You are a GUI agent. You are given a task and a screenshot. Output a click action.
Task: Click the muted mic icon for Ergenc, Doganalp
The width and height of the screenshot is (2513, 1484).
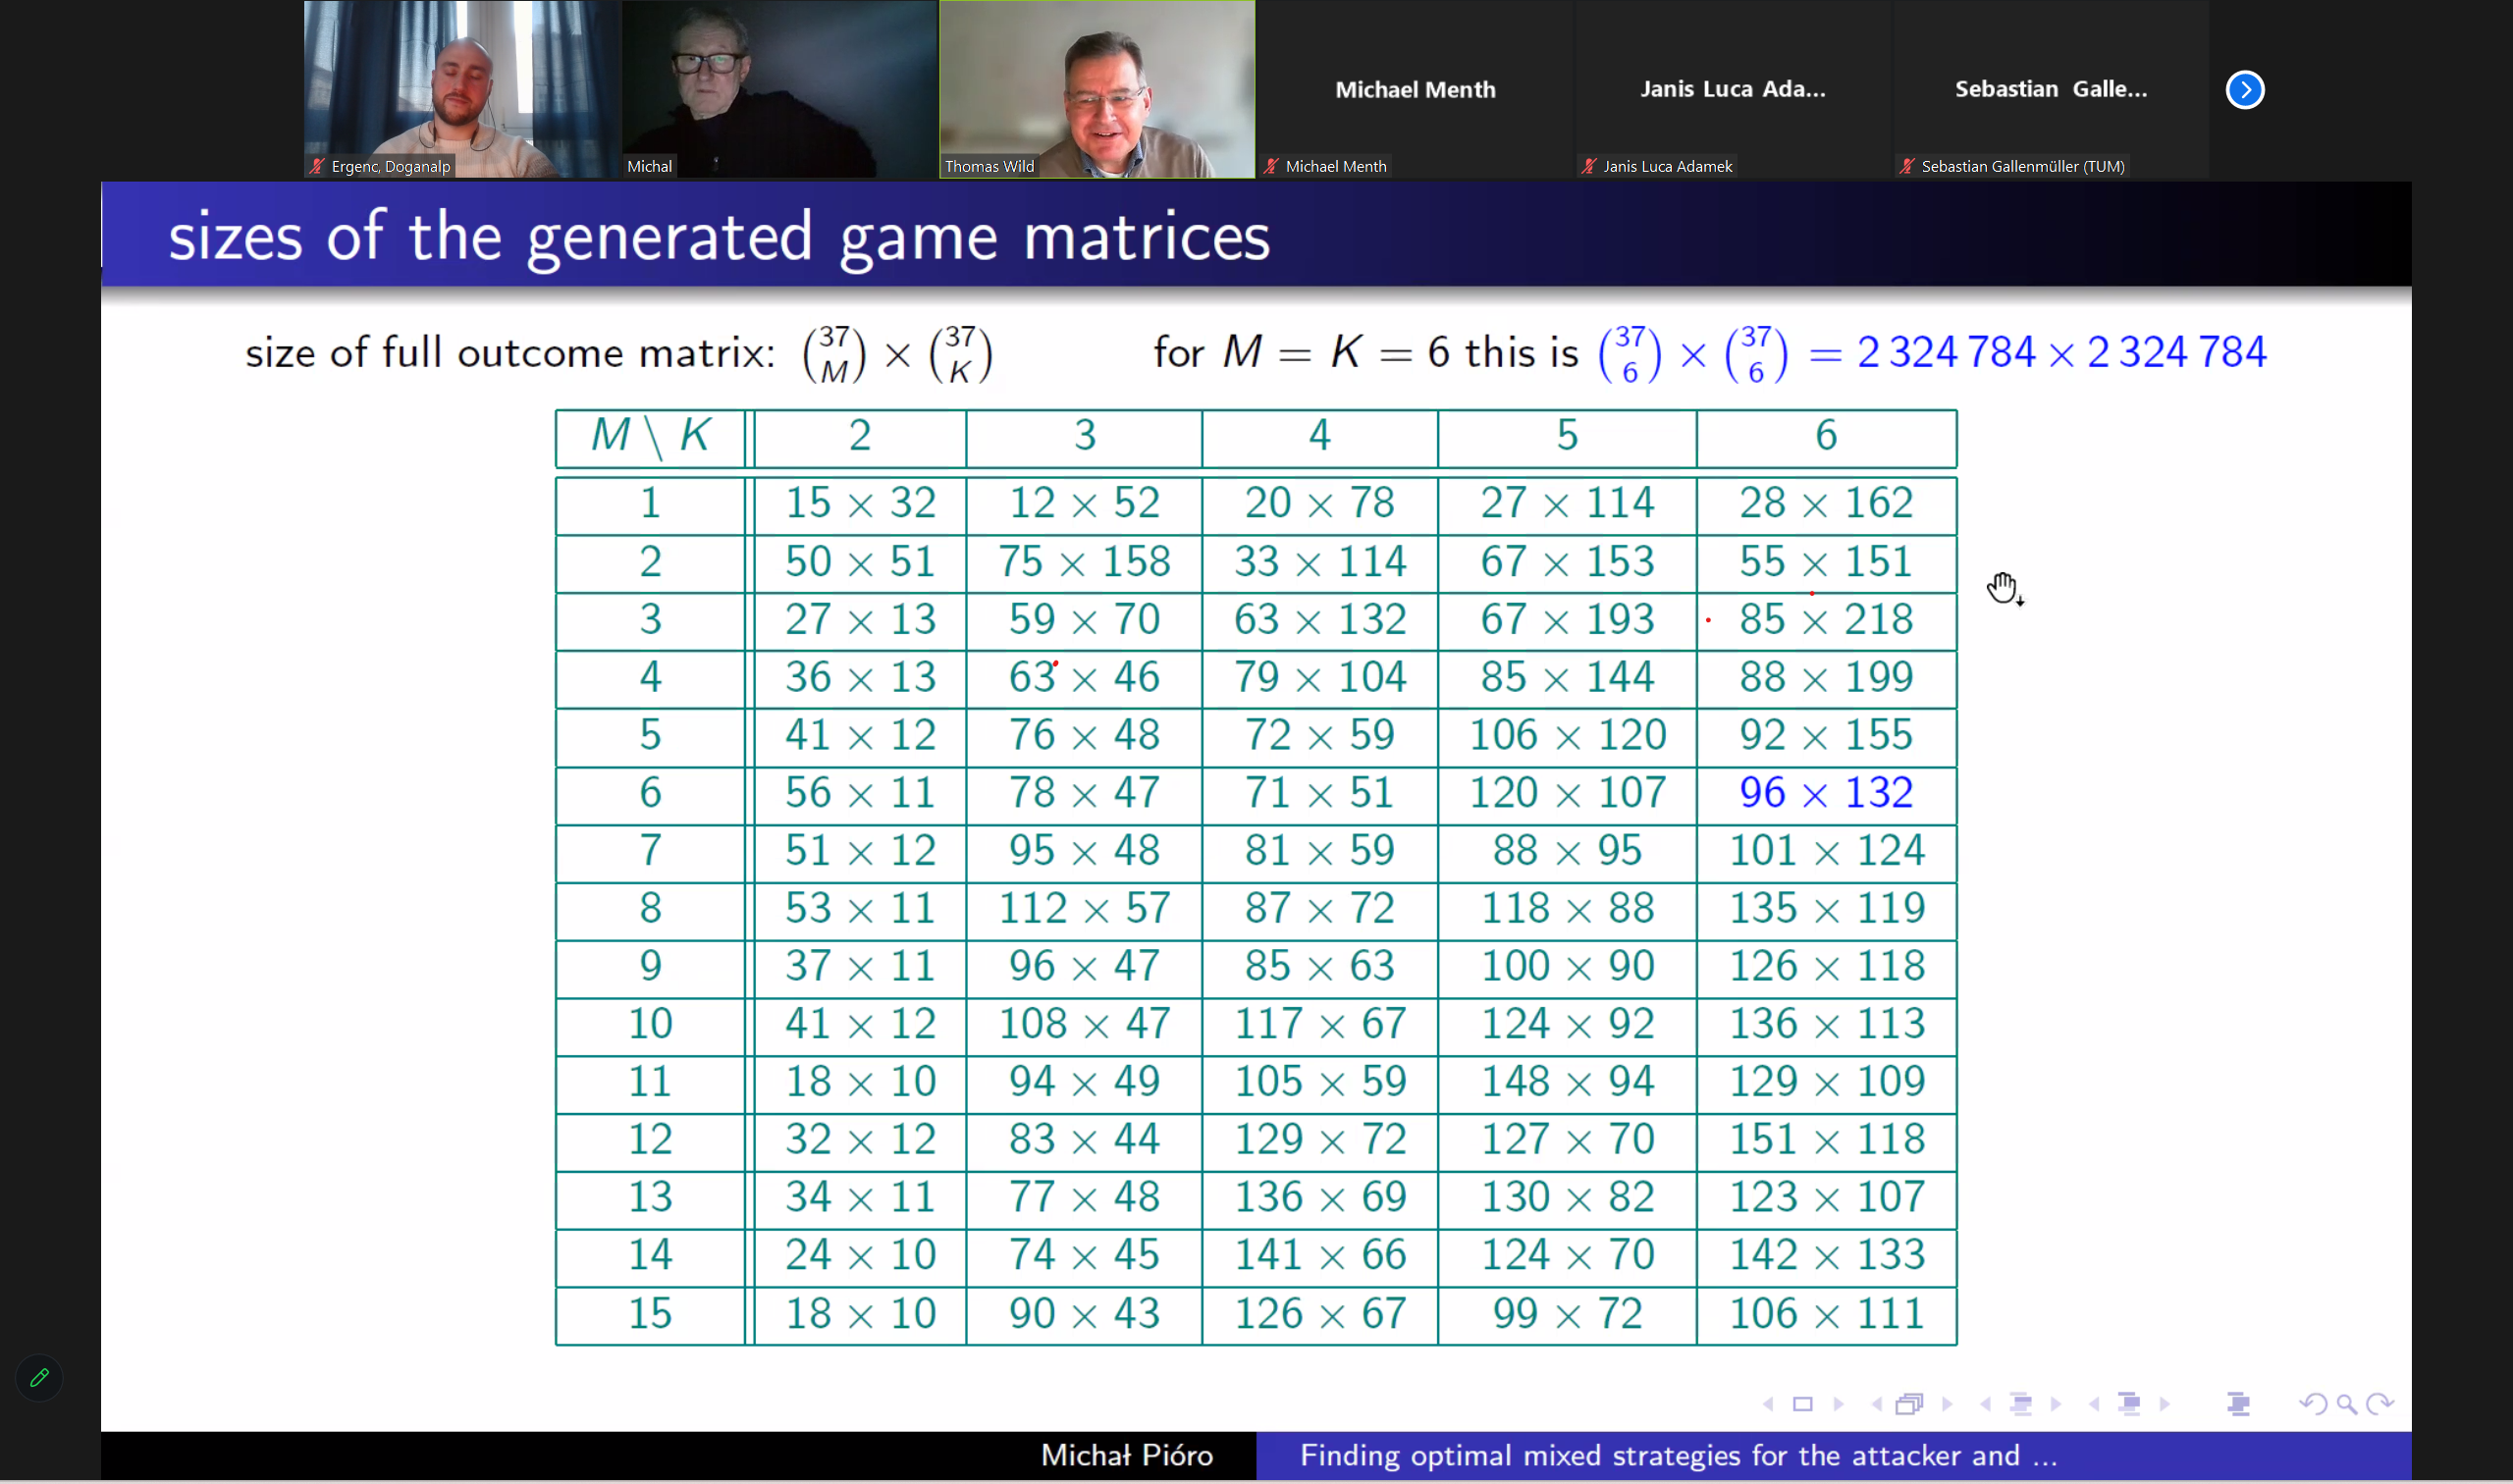(318, 166)
